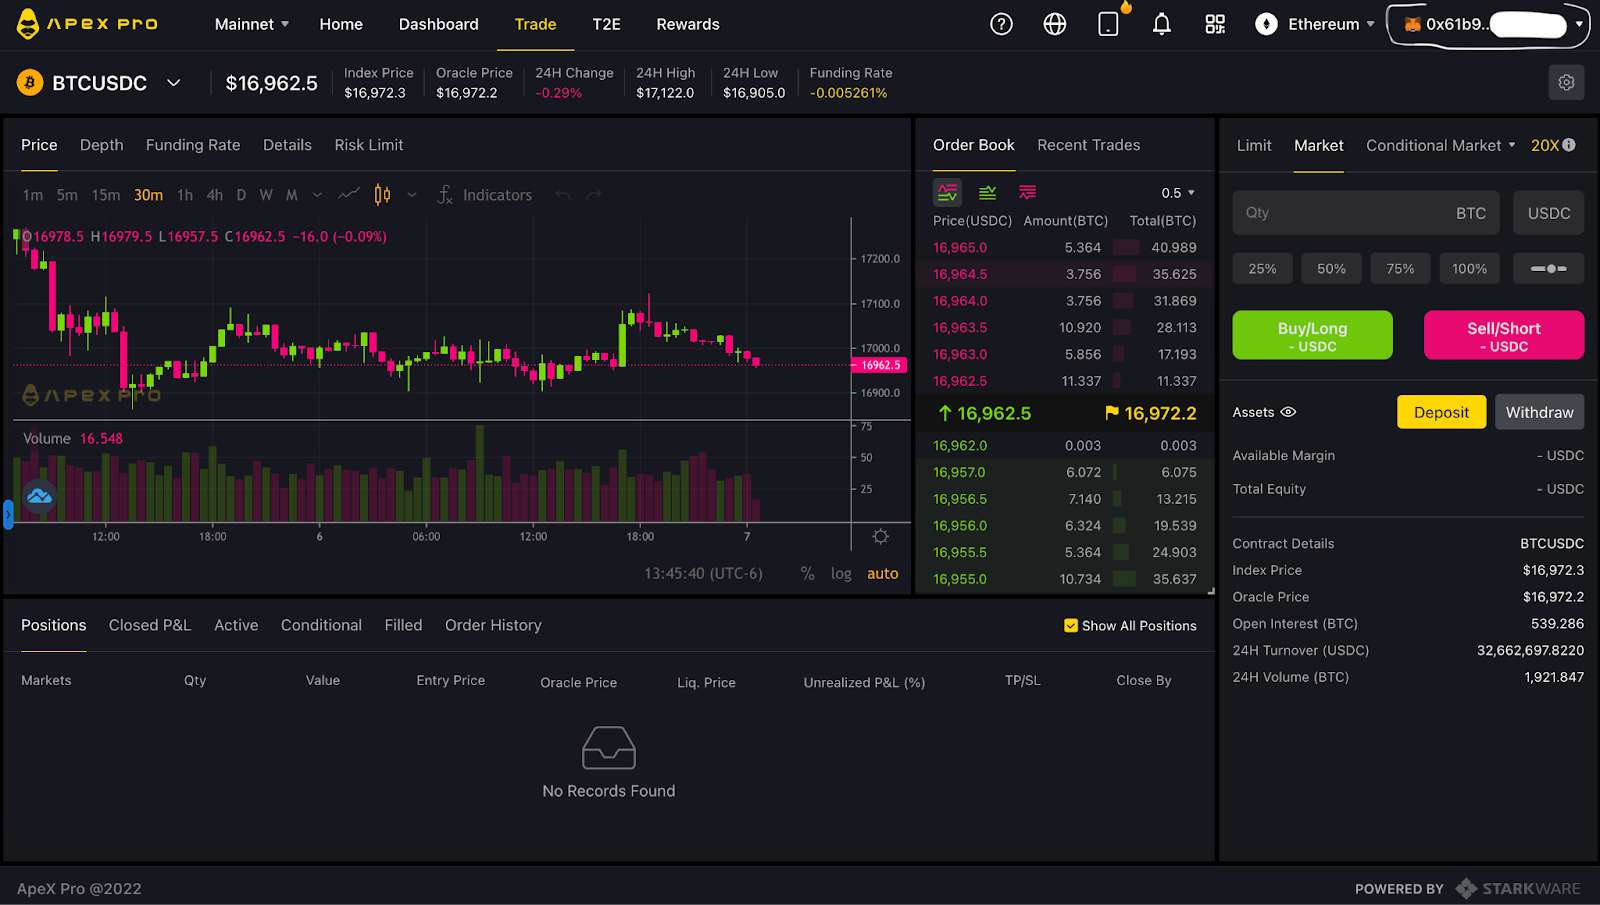Image resolution: width=1600 pixels, height=905 pixels.
Task: Open chart settings gear near time axis
Action: [x=880, y=537]
